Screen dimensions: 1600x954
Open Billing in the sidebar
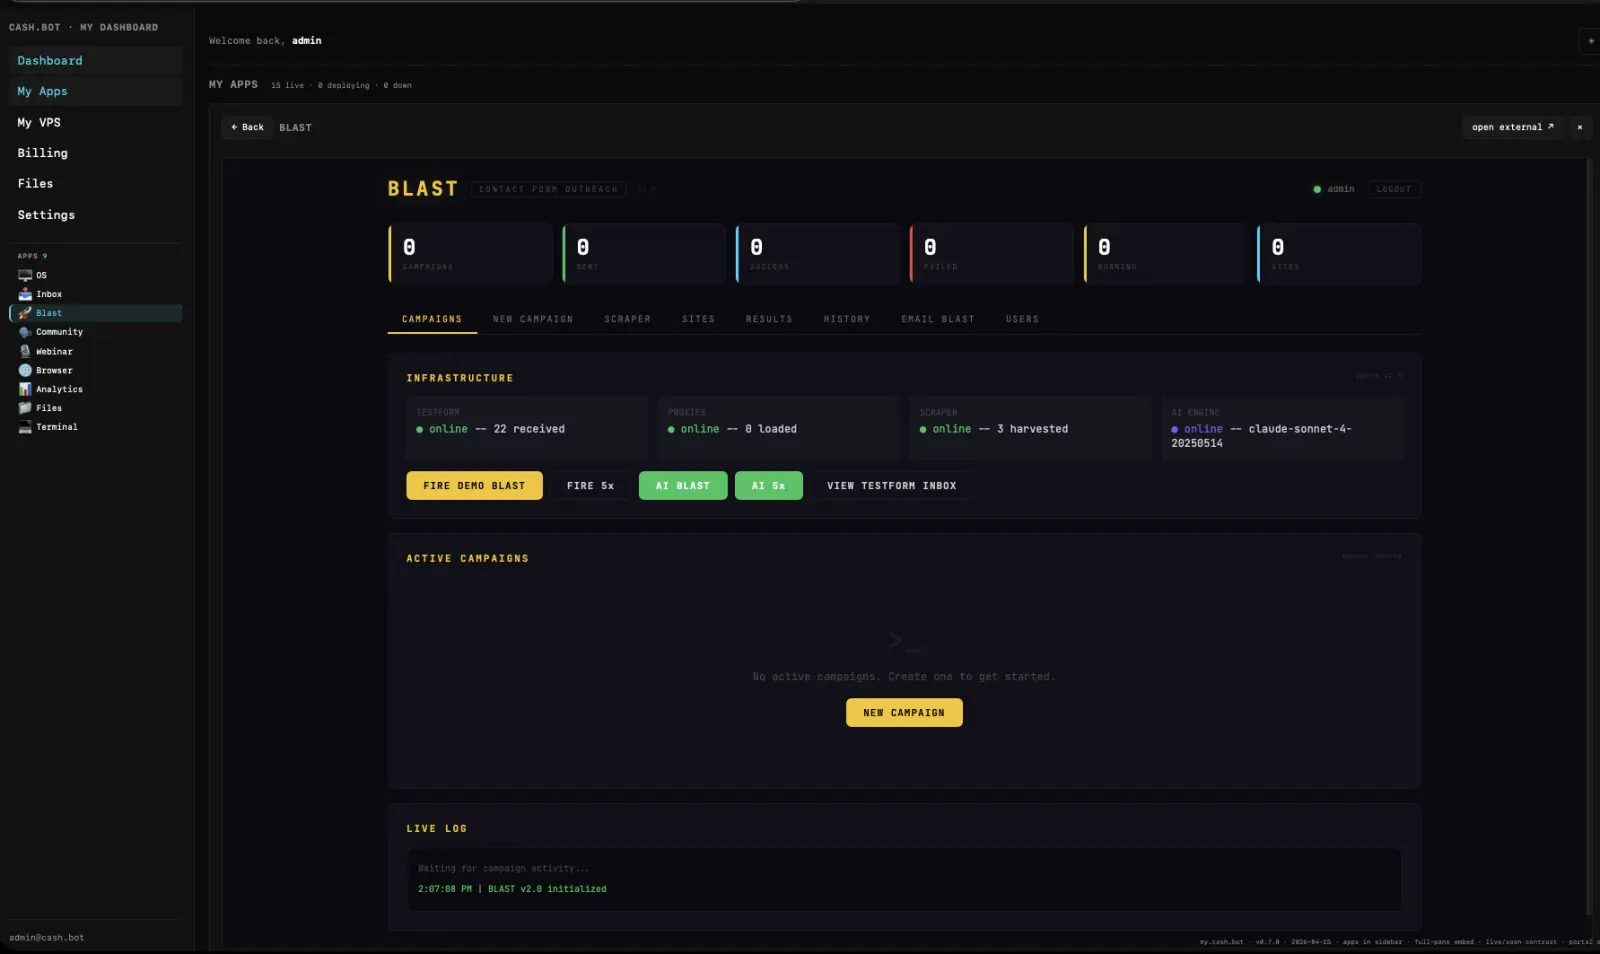(43, 153)
